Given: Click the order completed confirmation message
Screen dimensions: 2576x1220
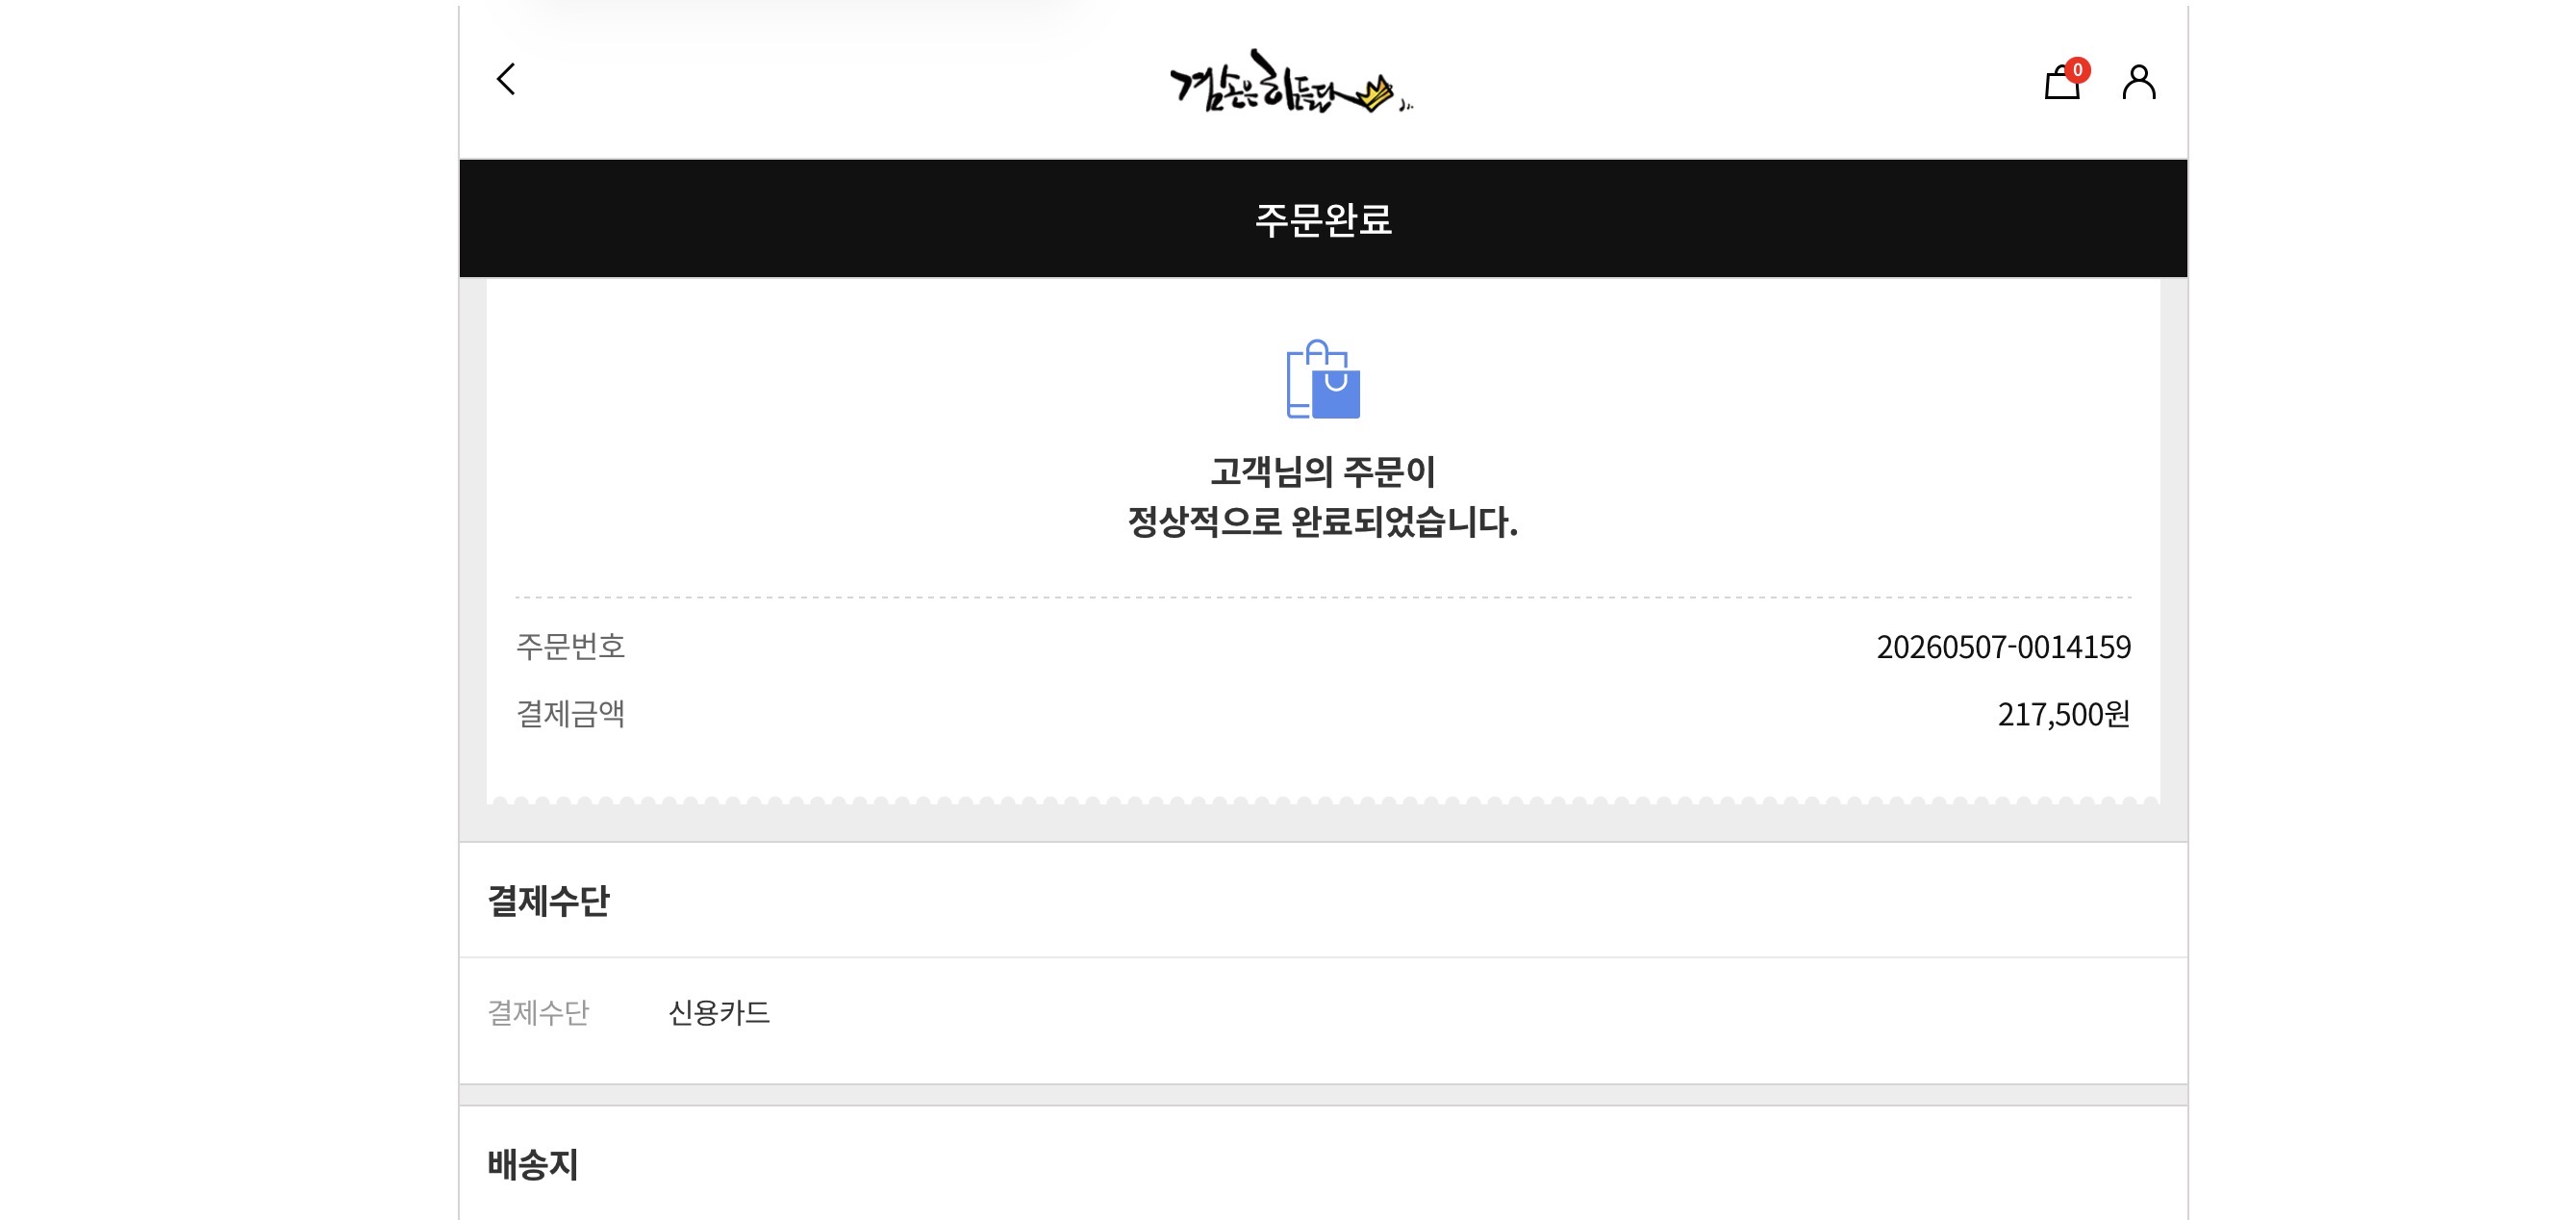Looking at the screenshot, I should coord(1322,496).
